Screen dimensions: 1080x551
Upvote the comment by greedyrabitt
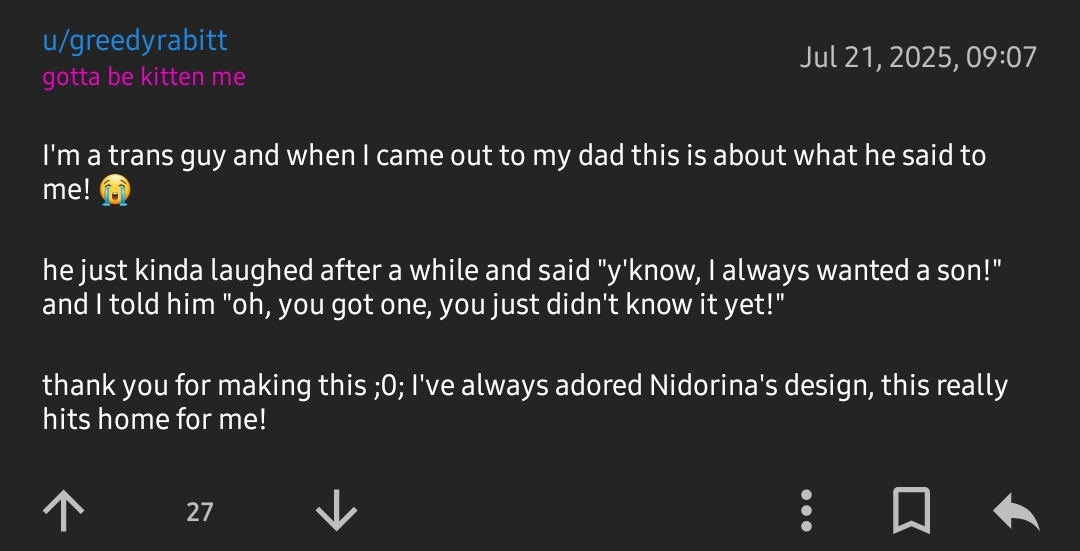click(63, 511)
